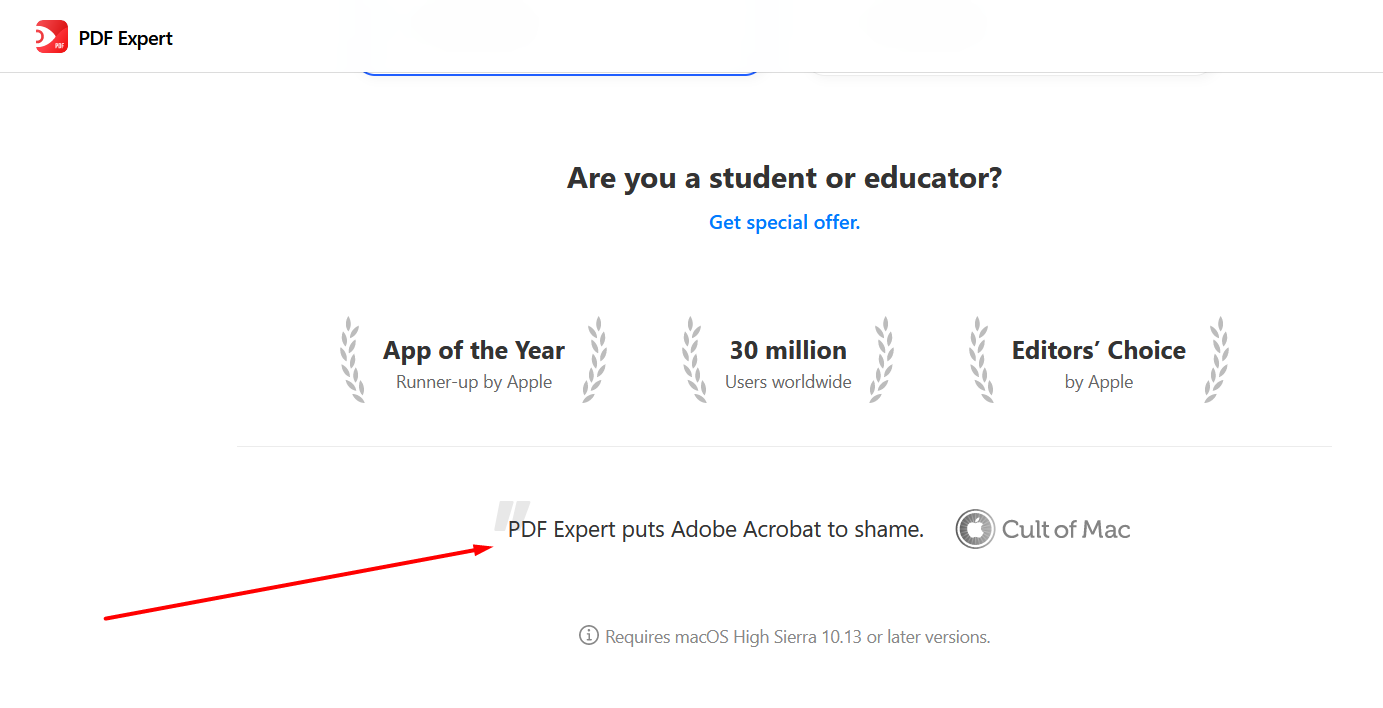This screenshot has width=1383, height=708.
Task: Click the 'Are you a student or educator?' heading
Action: click(x=785, y=178)
